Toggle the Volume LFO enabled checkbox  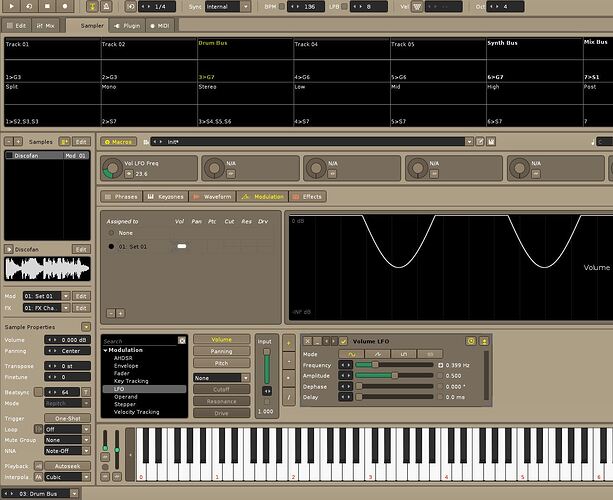pyautogui.click(x=343, y=341)
